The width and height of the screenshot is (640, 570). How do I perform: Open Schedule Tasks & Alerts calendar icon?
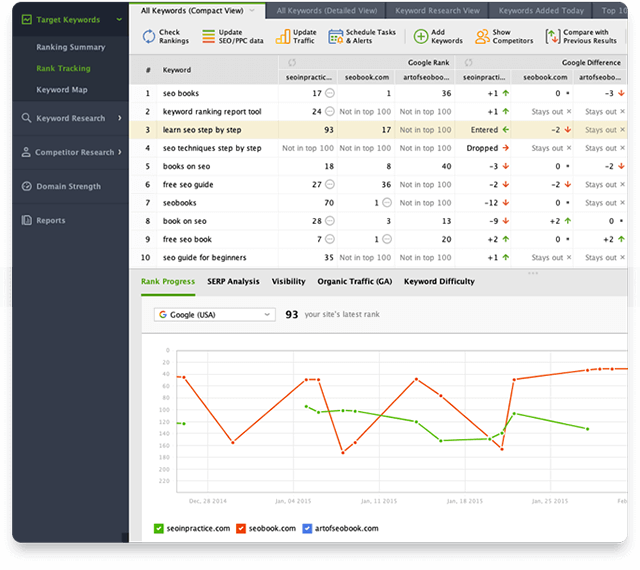pyautogui.click(x=336, y=36)
